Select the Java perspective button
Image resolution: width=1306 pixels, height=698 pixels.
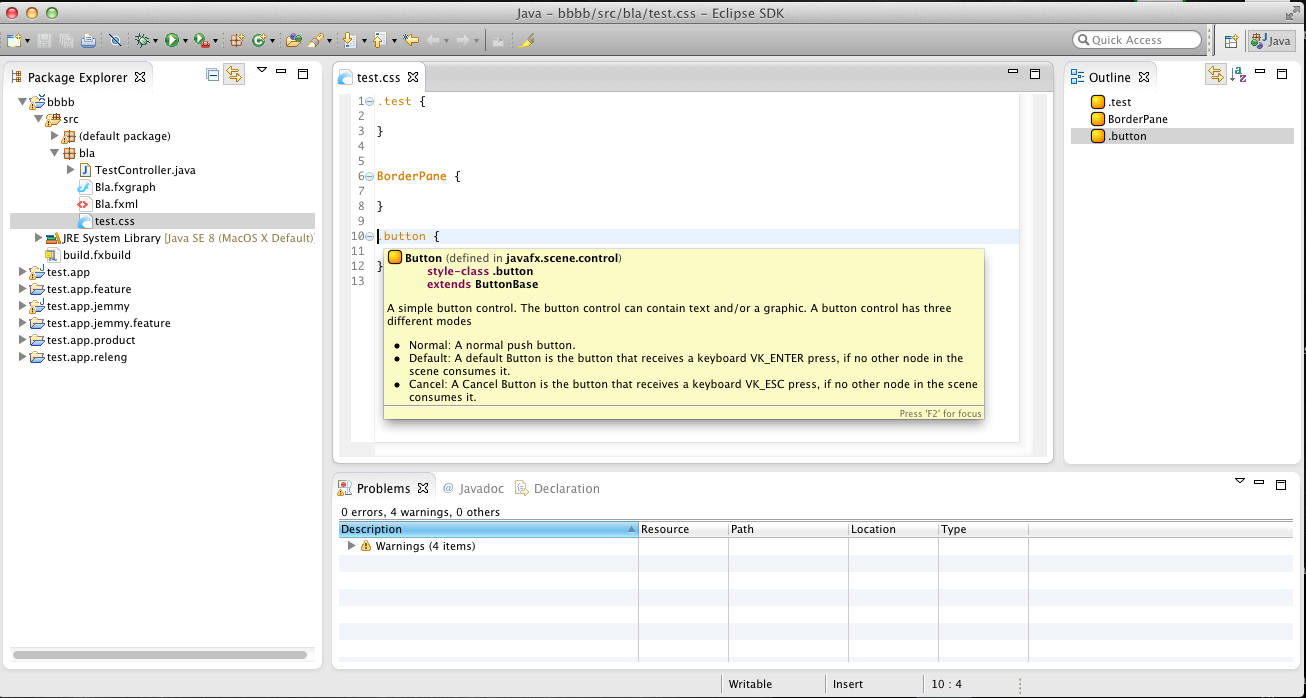pos(1271,41)
